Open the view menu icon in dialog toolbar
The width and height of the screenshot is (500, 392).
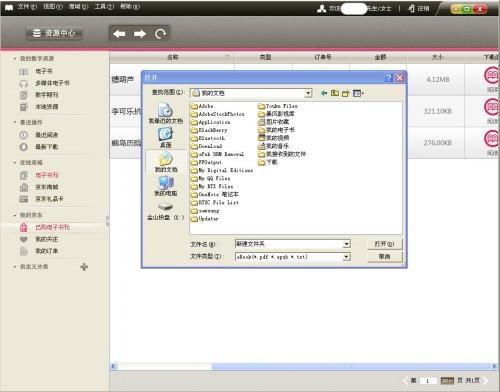pos(358,93)
